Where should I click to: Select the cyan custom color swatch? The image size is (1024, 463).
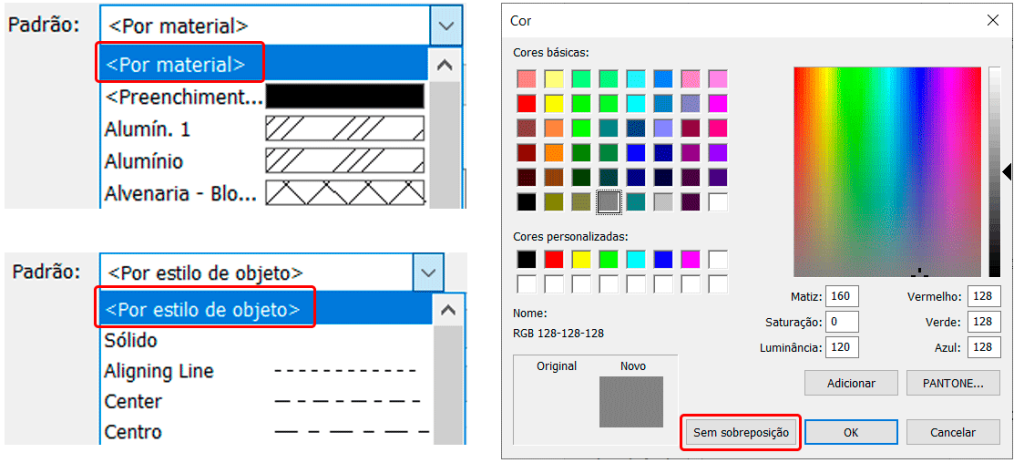click(x=636, y=259)
